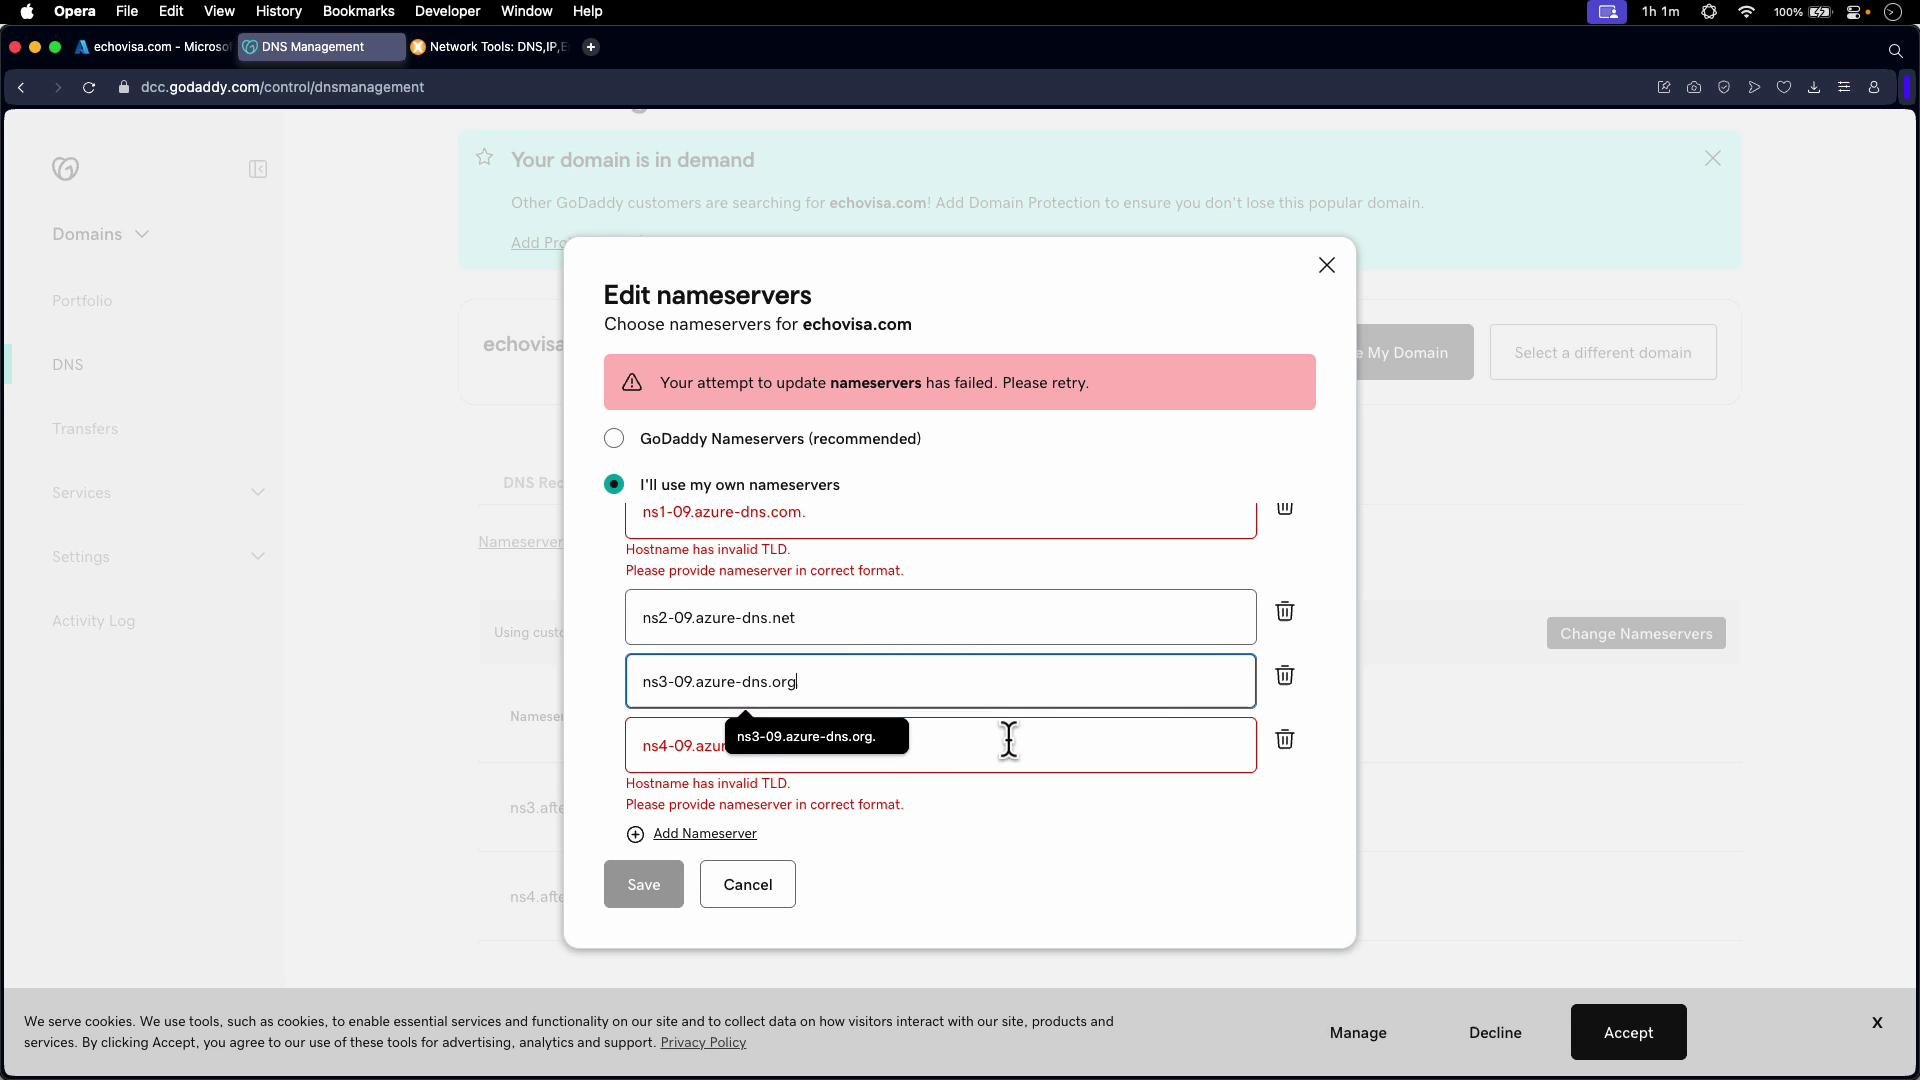The height and width of the screenshot is (1080, 1920).
Task: Delete the ns2-09.azure-dns.net nameserver row
Action: (x=1285, y=611)
